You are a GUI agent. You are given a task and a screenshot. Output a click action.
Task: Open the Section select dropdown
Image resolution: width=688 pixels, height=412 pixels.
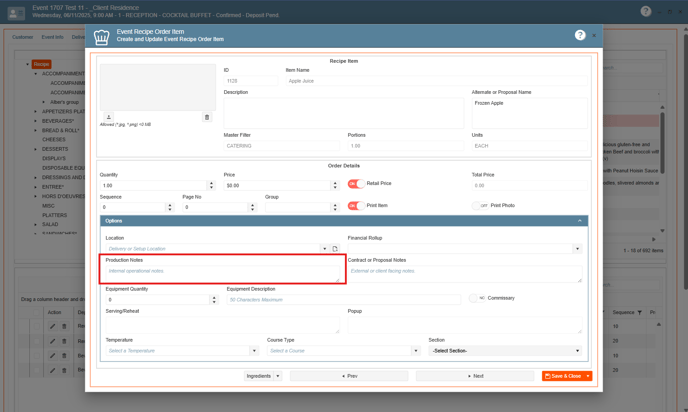577,351
